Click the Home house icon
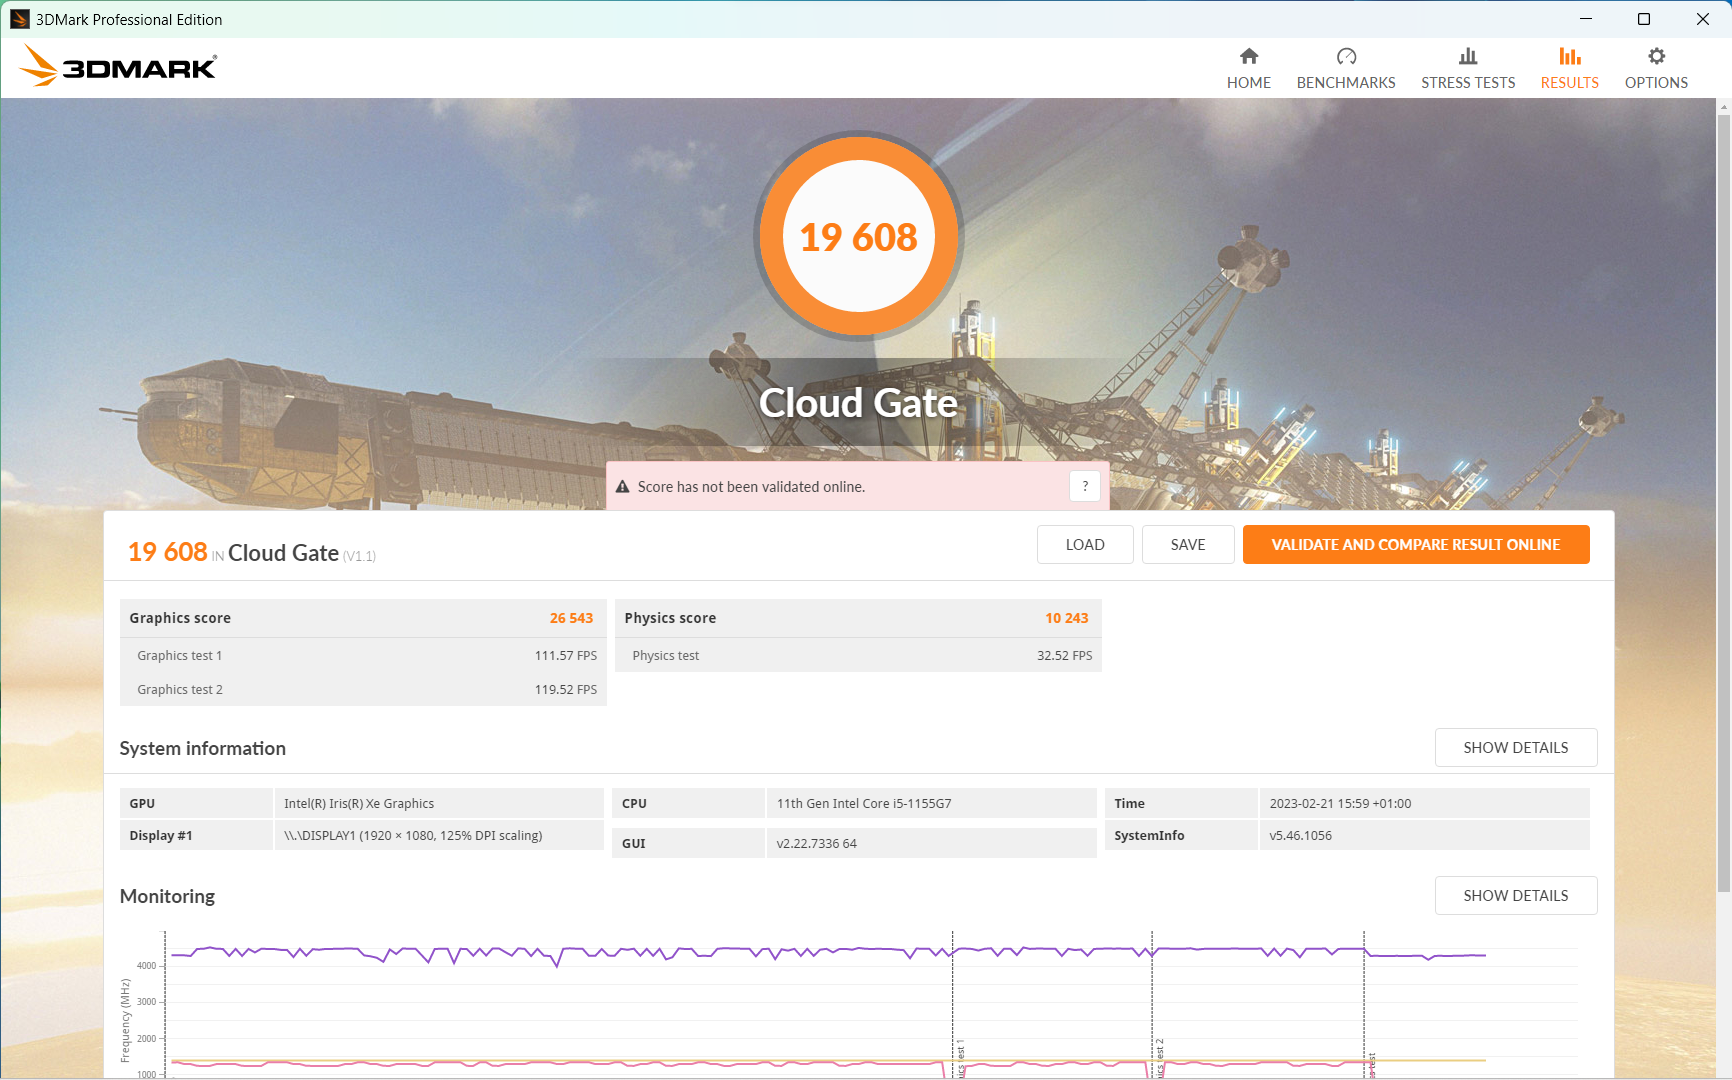 (x=1248, y=57)
